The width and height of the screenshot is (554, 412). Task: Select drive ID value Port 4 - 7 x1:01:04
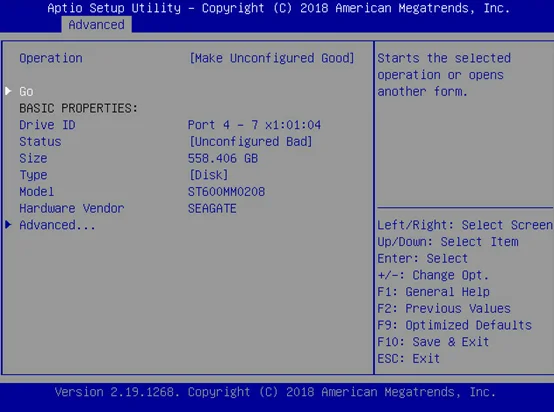click(x=254, y=125)
